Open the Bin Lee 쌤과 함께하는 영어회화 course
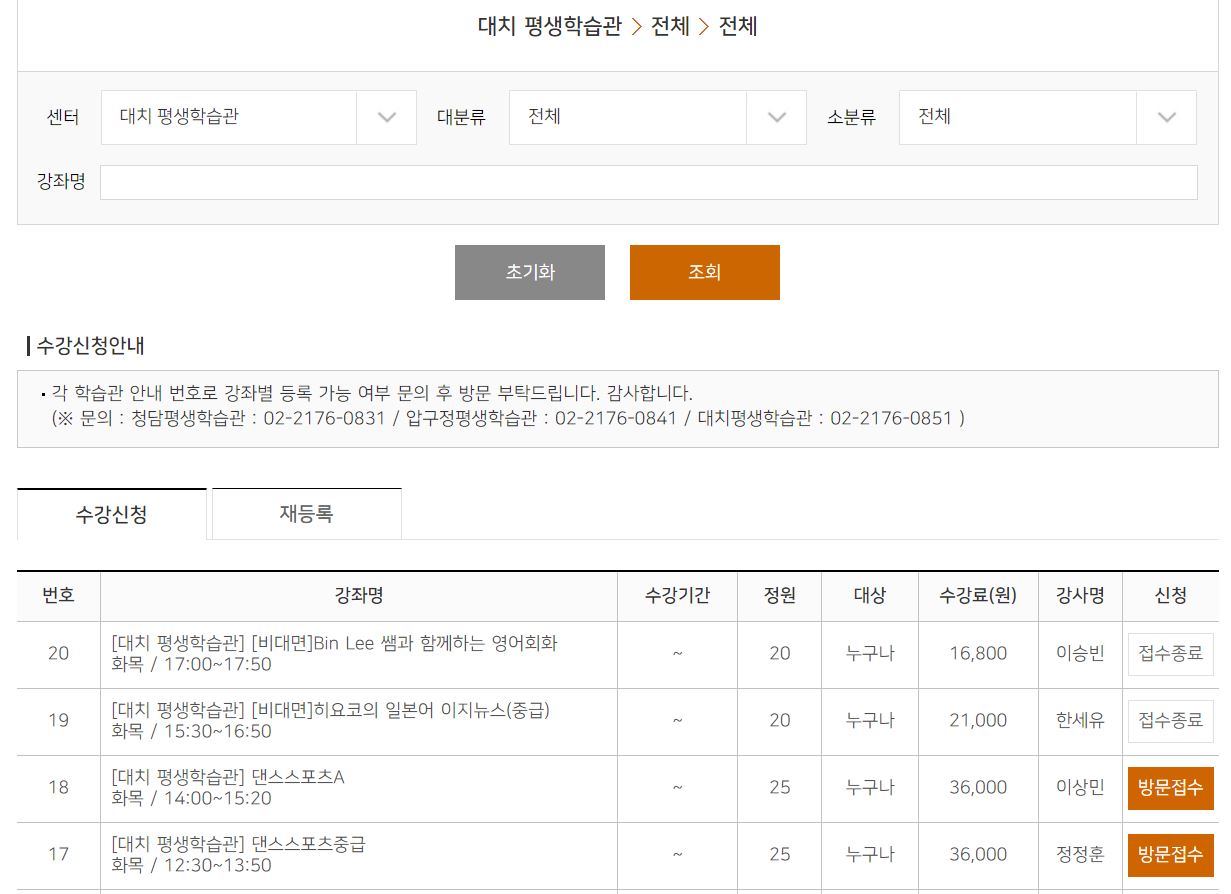This screenshot has width=1231, height=894. point(334,643)
